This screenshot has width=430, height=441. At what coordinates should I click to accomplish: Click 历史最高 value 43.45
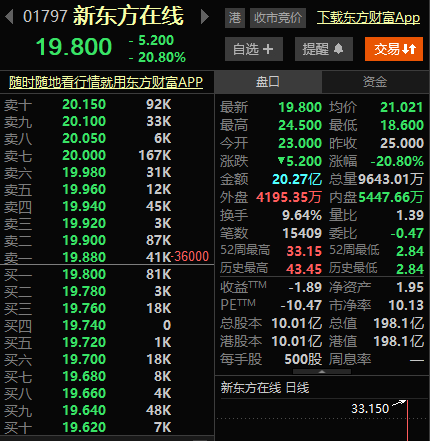click(304, 269)
